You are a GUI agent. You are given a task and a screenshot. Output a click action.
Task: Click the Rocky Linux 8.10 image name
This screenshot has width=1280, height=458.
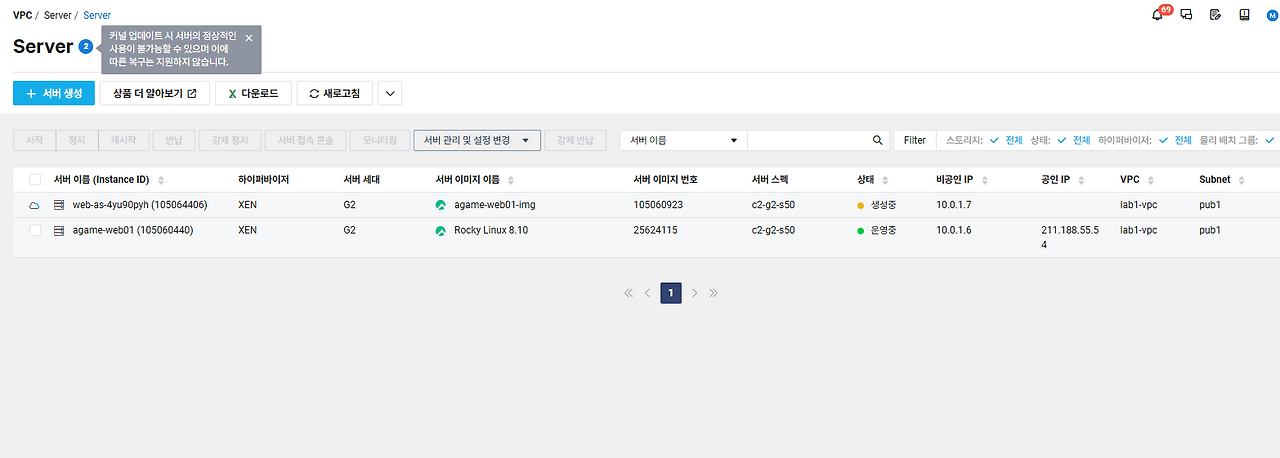tap(491, 230)
